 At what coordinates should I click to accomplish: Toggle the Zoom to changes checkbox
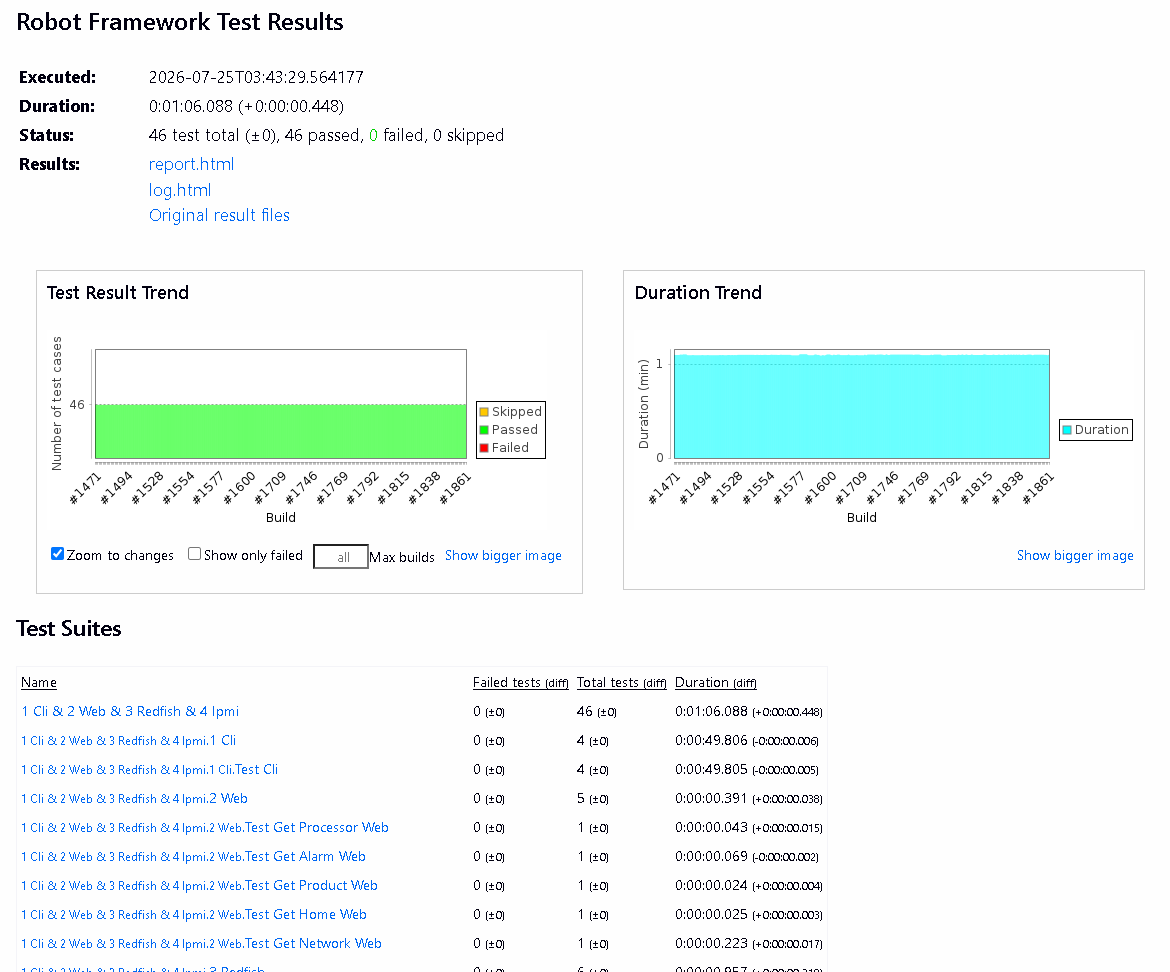[x=57, y=554]
